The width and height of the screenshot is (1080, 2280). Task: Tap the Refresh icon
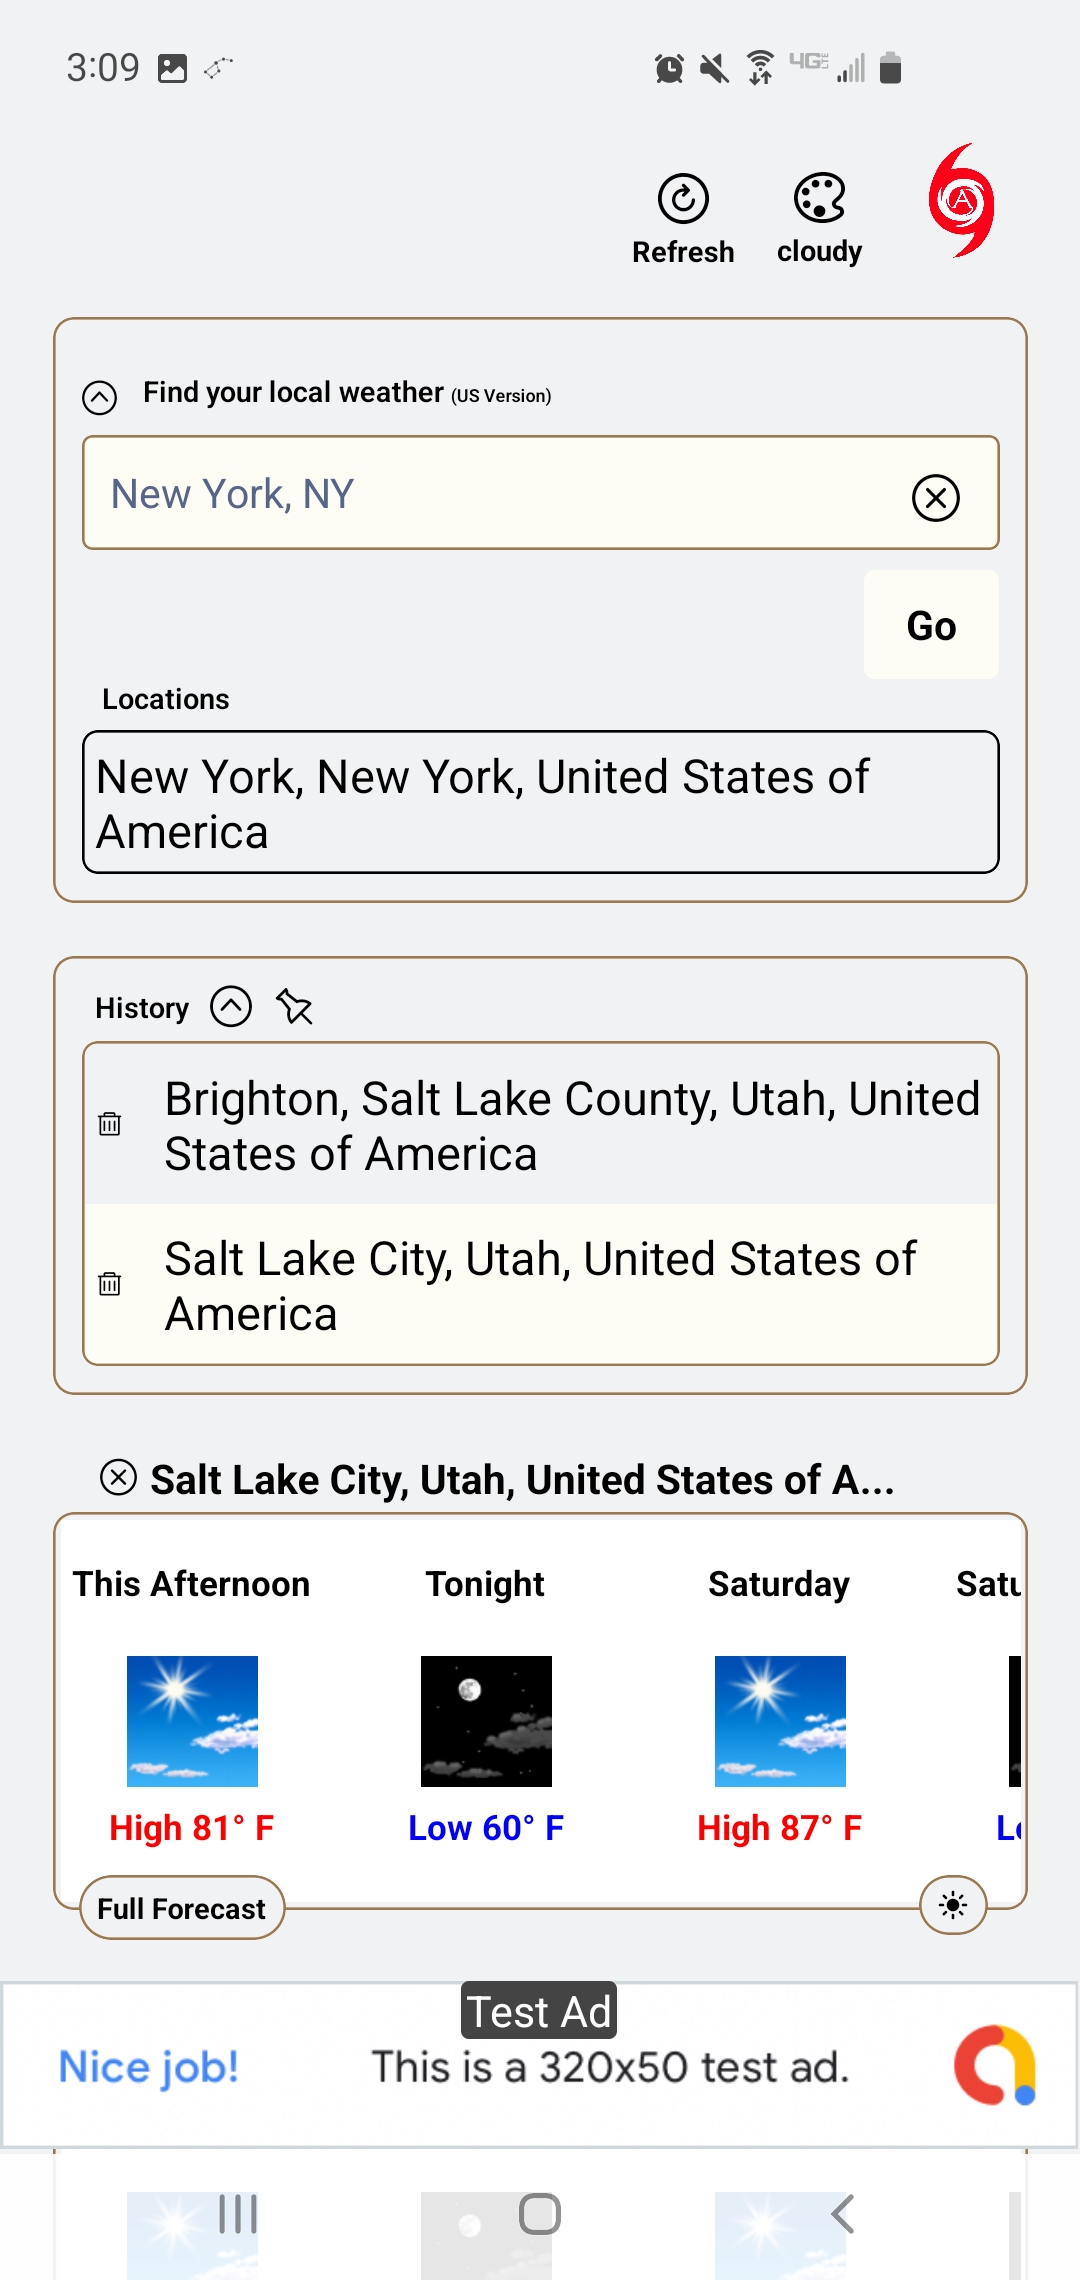click(x=683, y=199)
